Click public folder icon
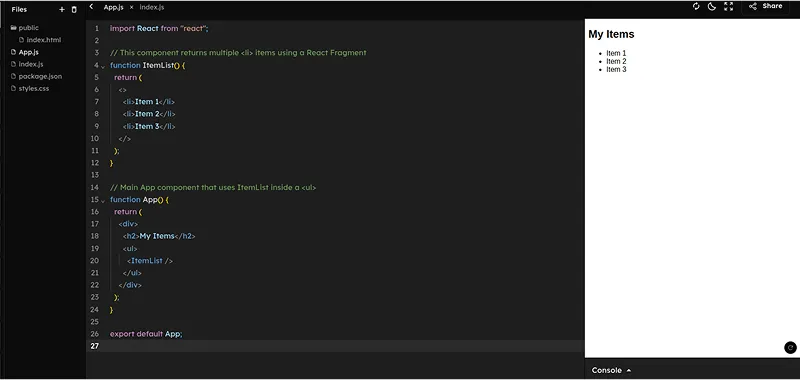This screenshot has height=380, width=800. [x=13, y=28]
